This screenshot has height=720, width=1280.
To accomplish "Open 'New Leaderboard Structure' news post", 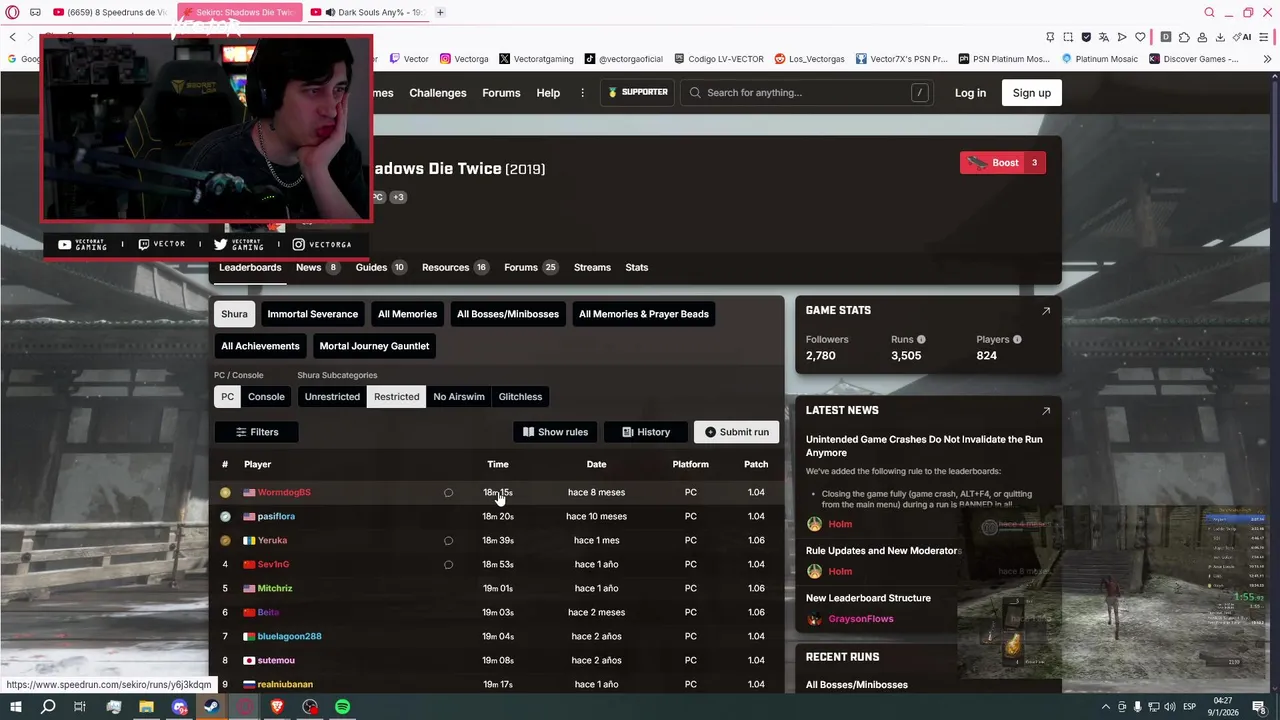I will pos(868,598).
